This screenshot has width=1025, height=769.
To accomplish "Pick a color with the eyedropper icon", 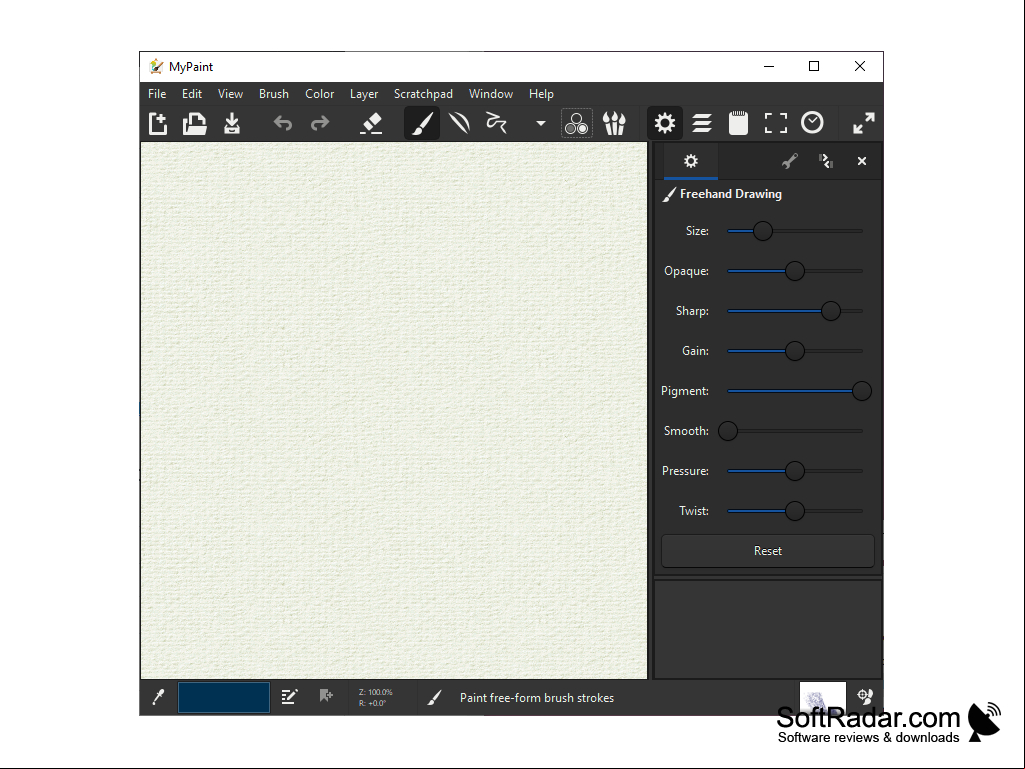I will coord(158,697).
